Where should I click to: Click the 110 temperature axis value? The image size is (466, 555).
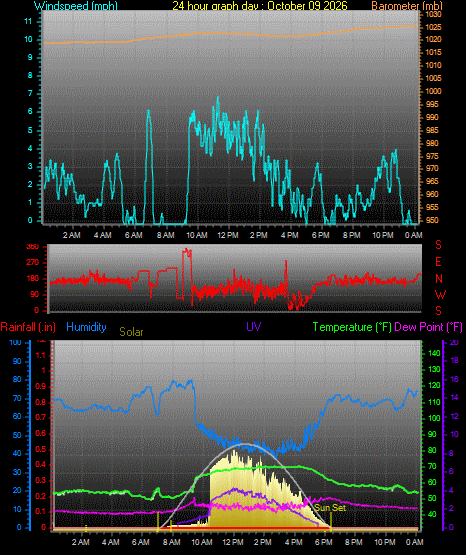[x=434, y=402]
